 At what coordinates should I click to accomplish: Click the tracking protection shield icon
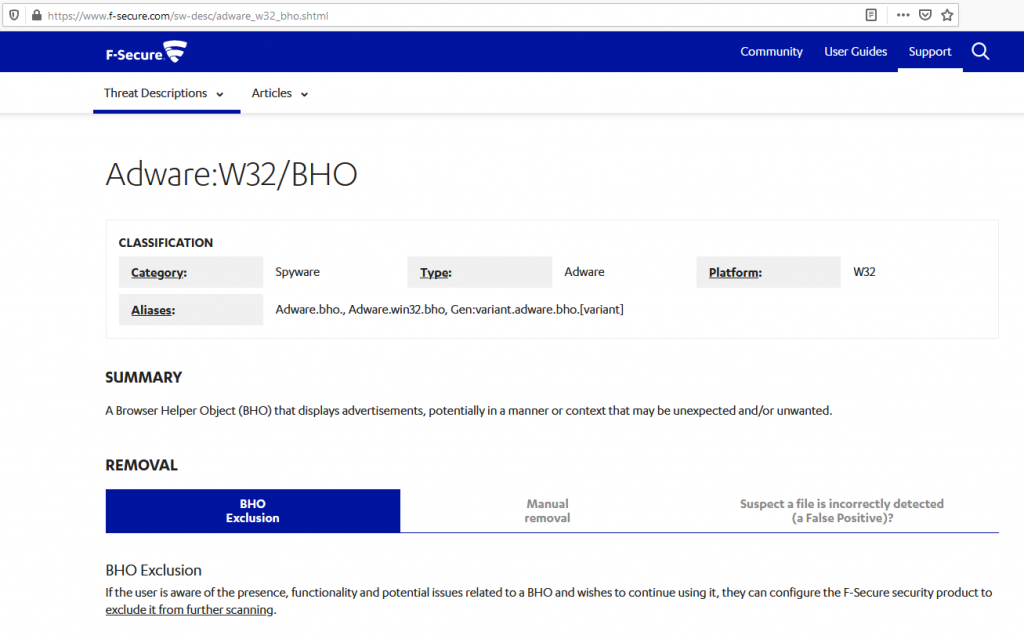(14, 15)
